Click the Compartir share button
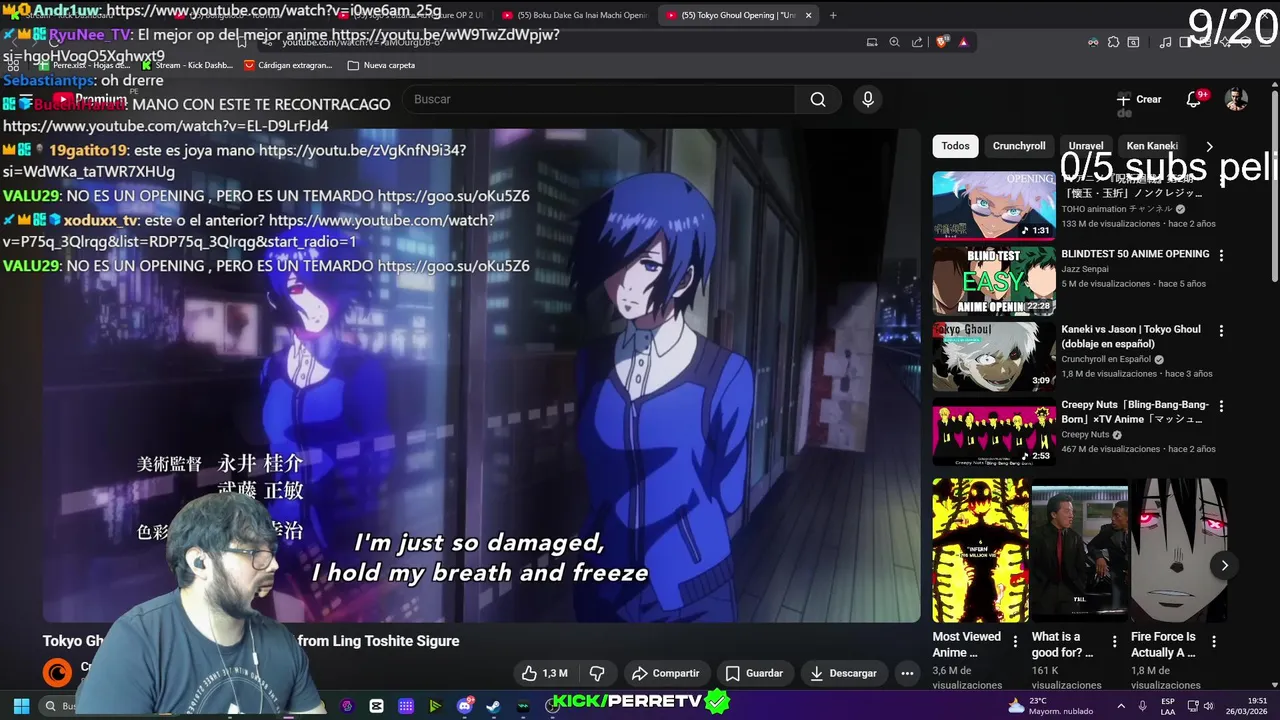1280x720 pixels. coord(665,673)
